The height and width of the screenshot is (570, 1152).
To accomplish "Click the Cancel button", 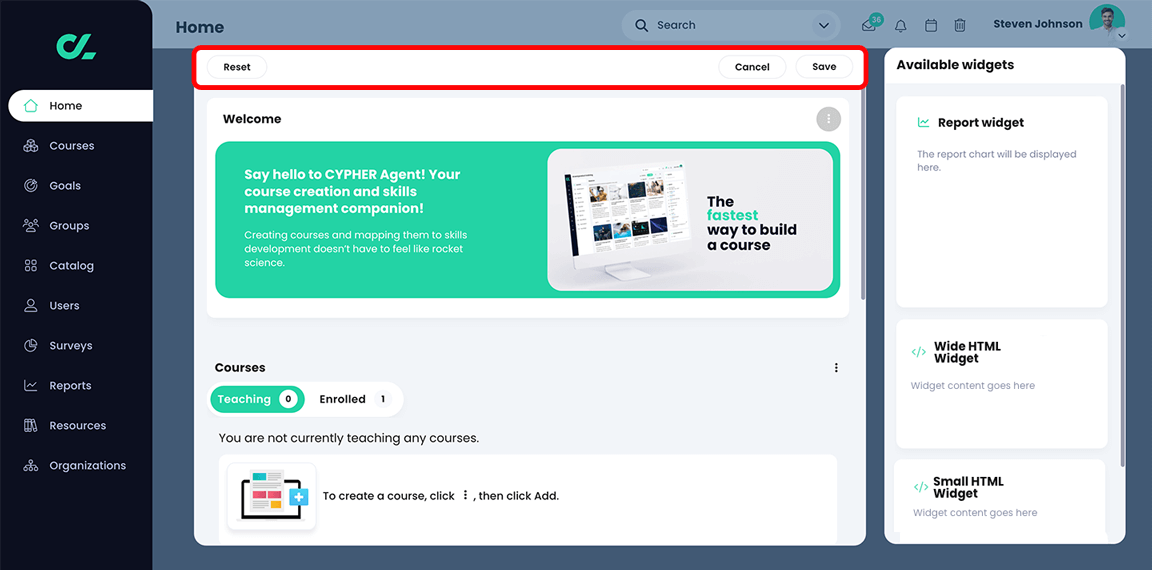I will [x=752, y=67].
